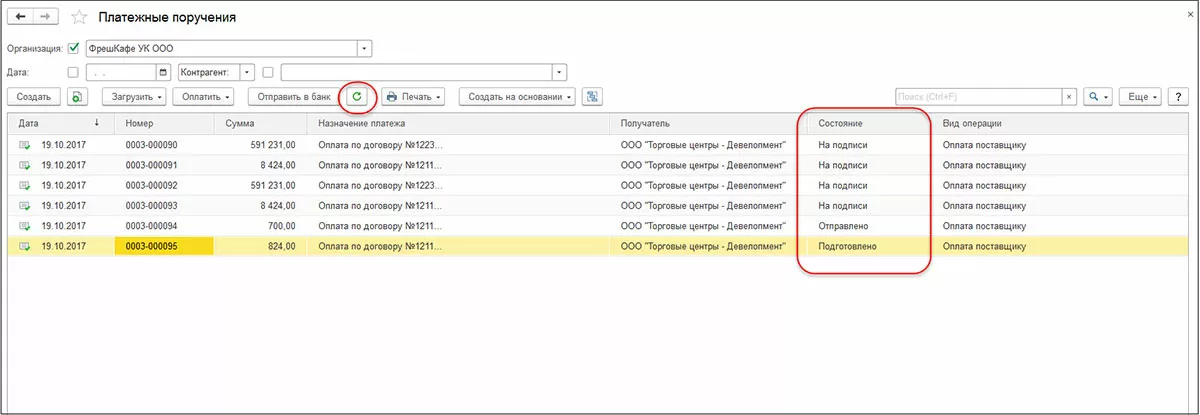Select the number cell 0003-000094
The height and width of the screenshot is (415, 1200).
[164, 226]
